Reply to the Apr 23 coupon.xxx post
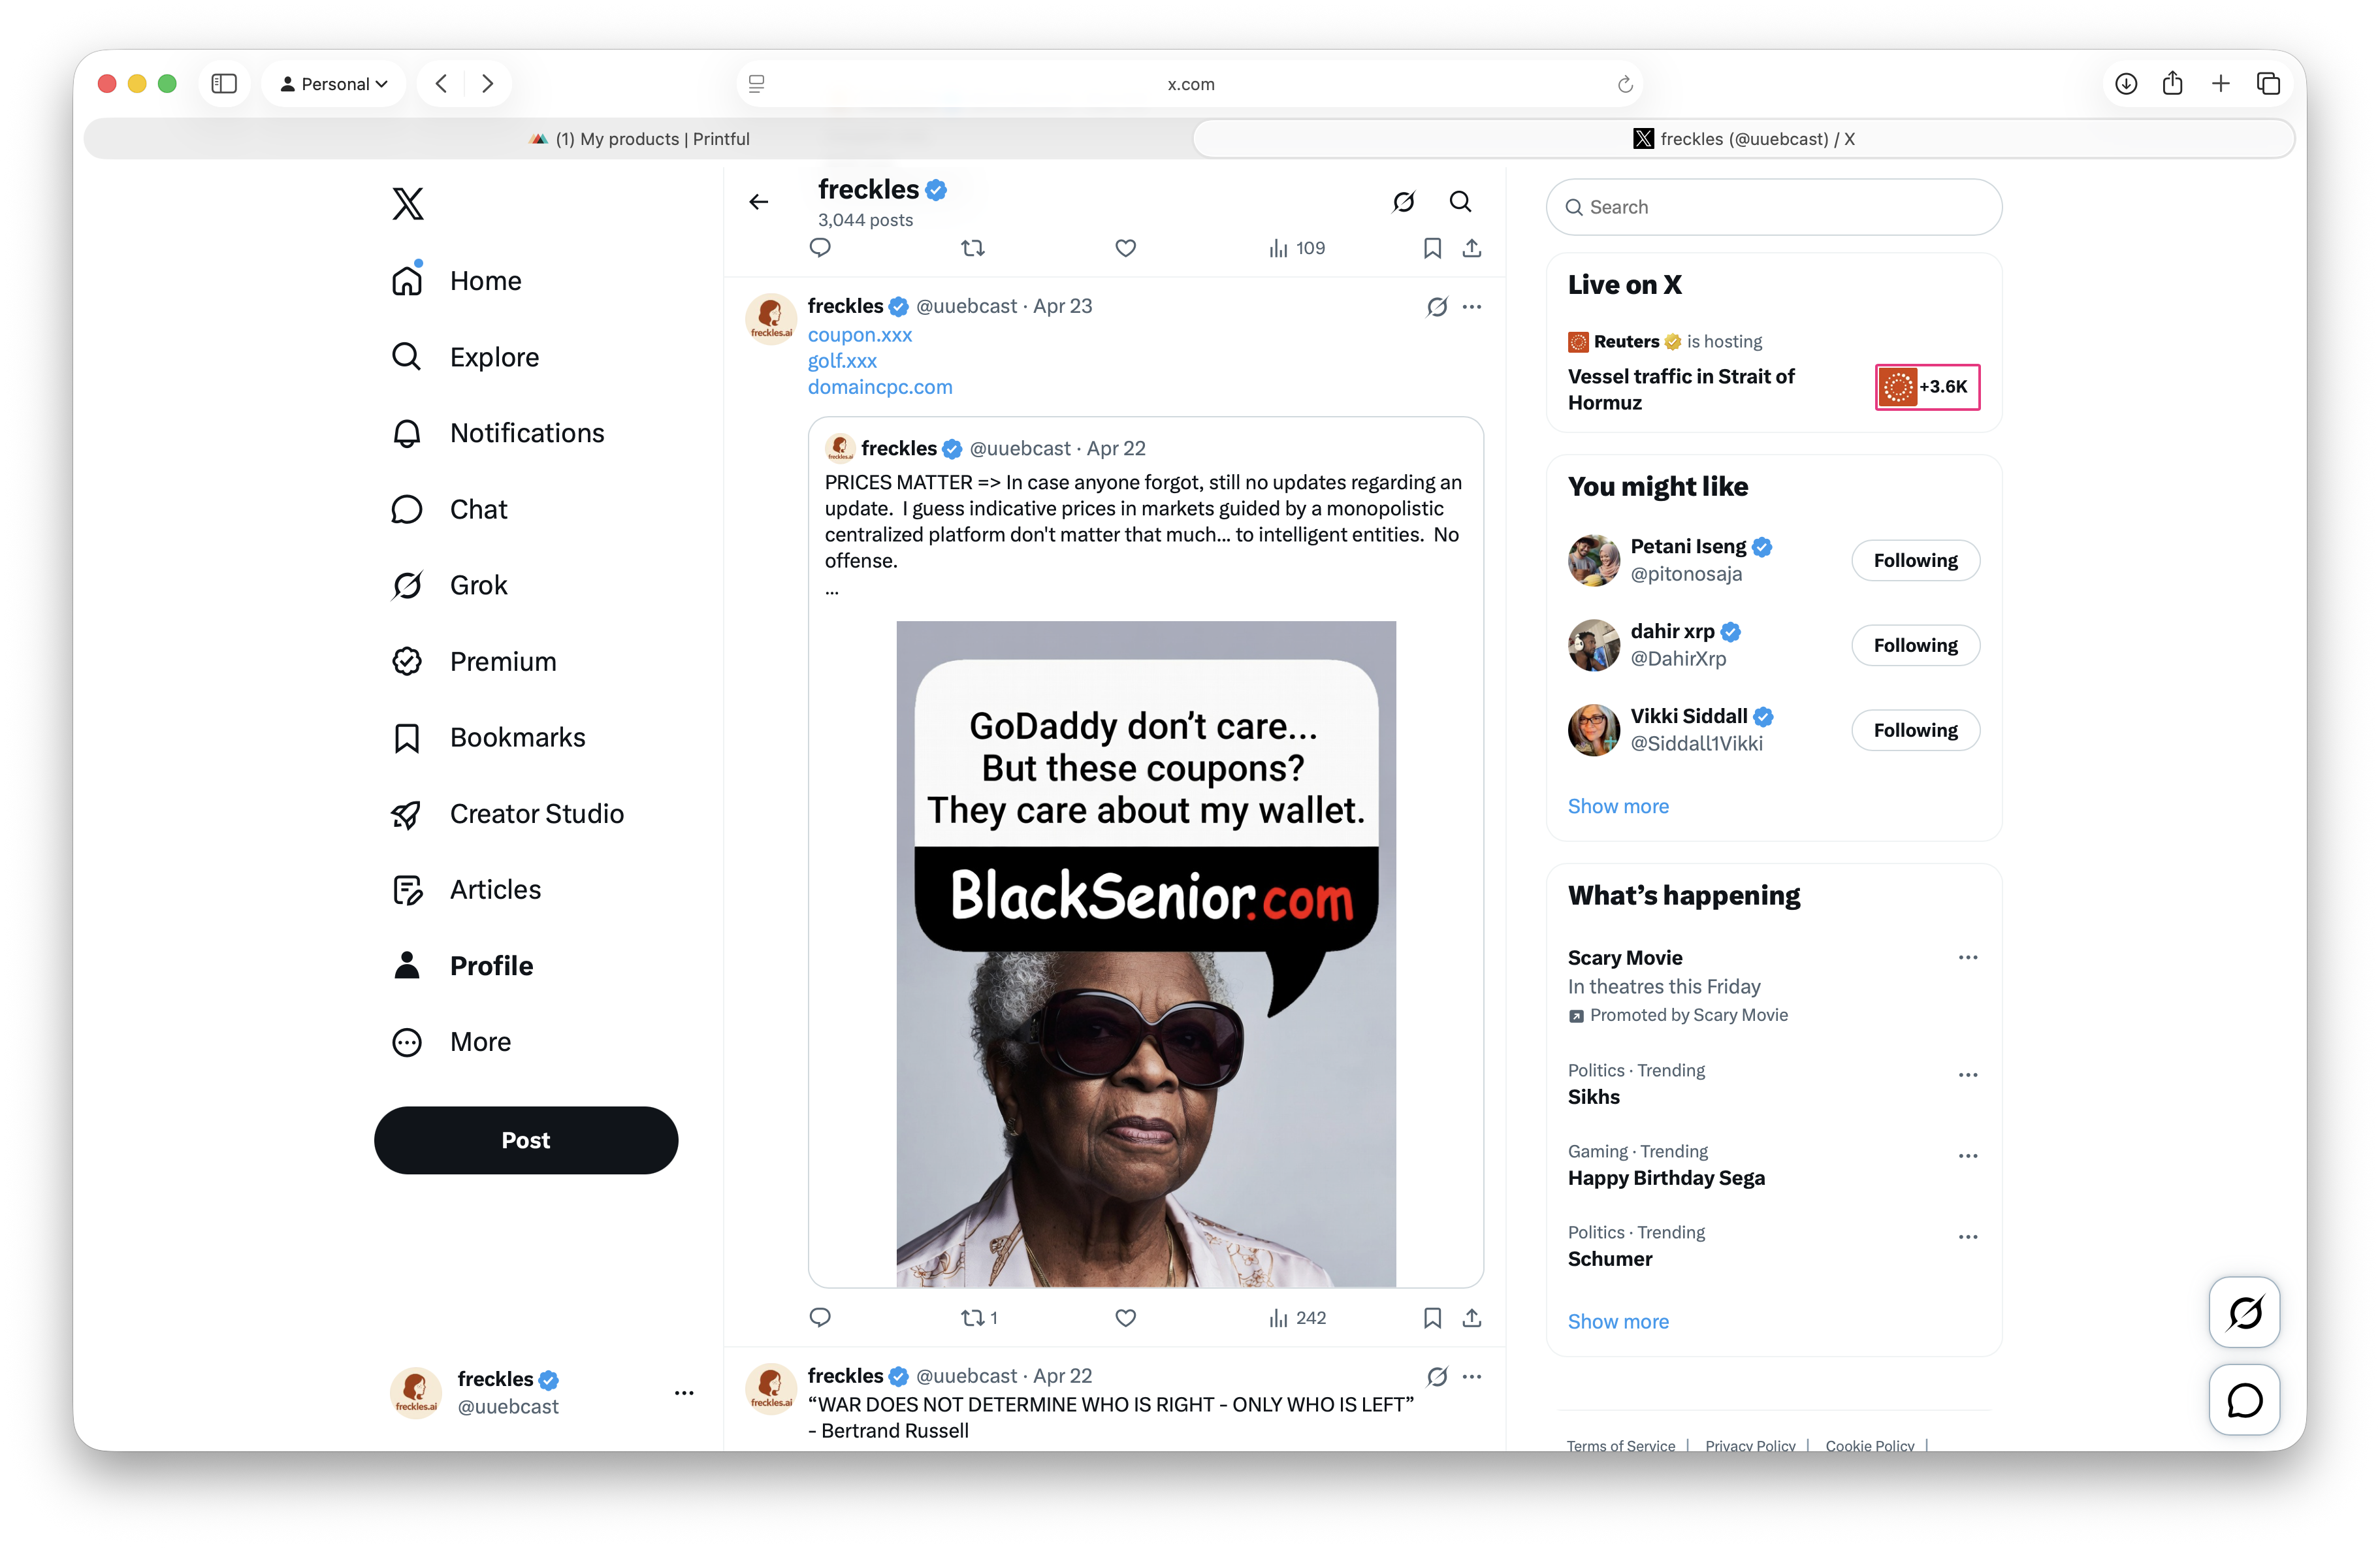The image size is (2380, 1548). 820,1318
